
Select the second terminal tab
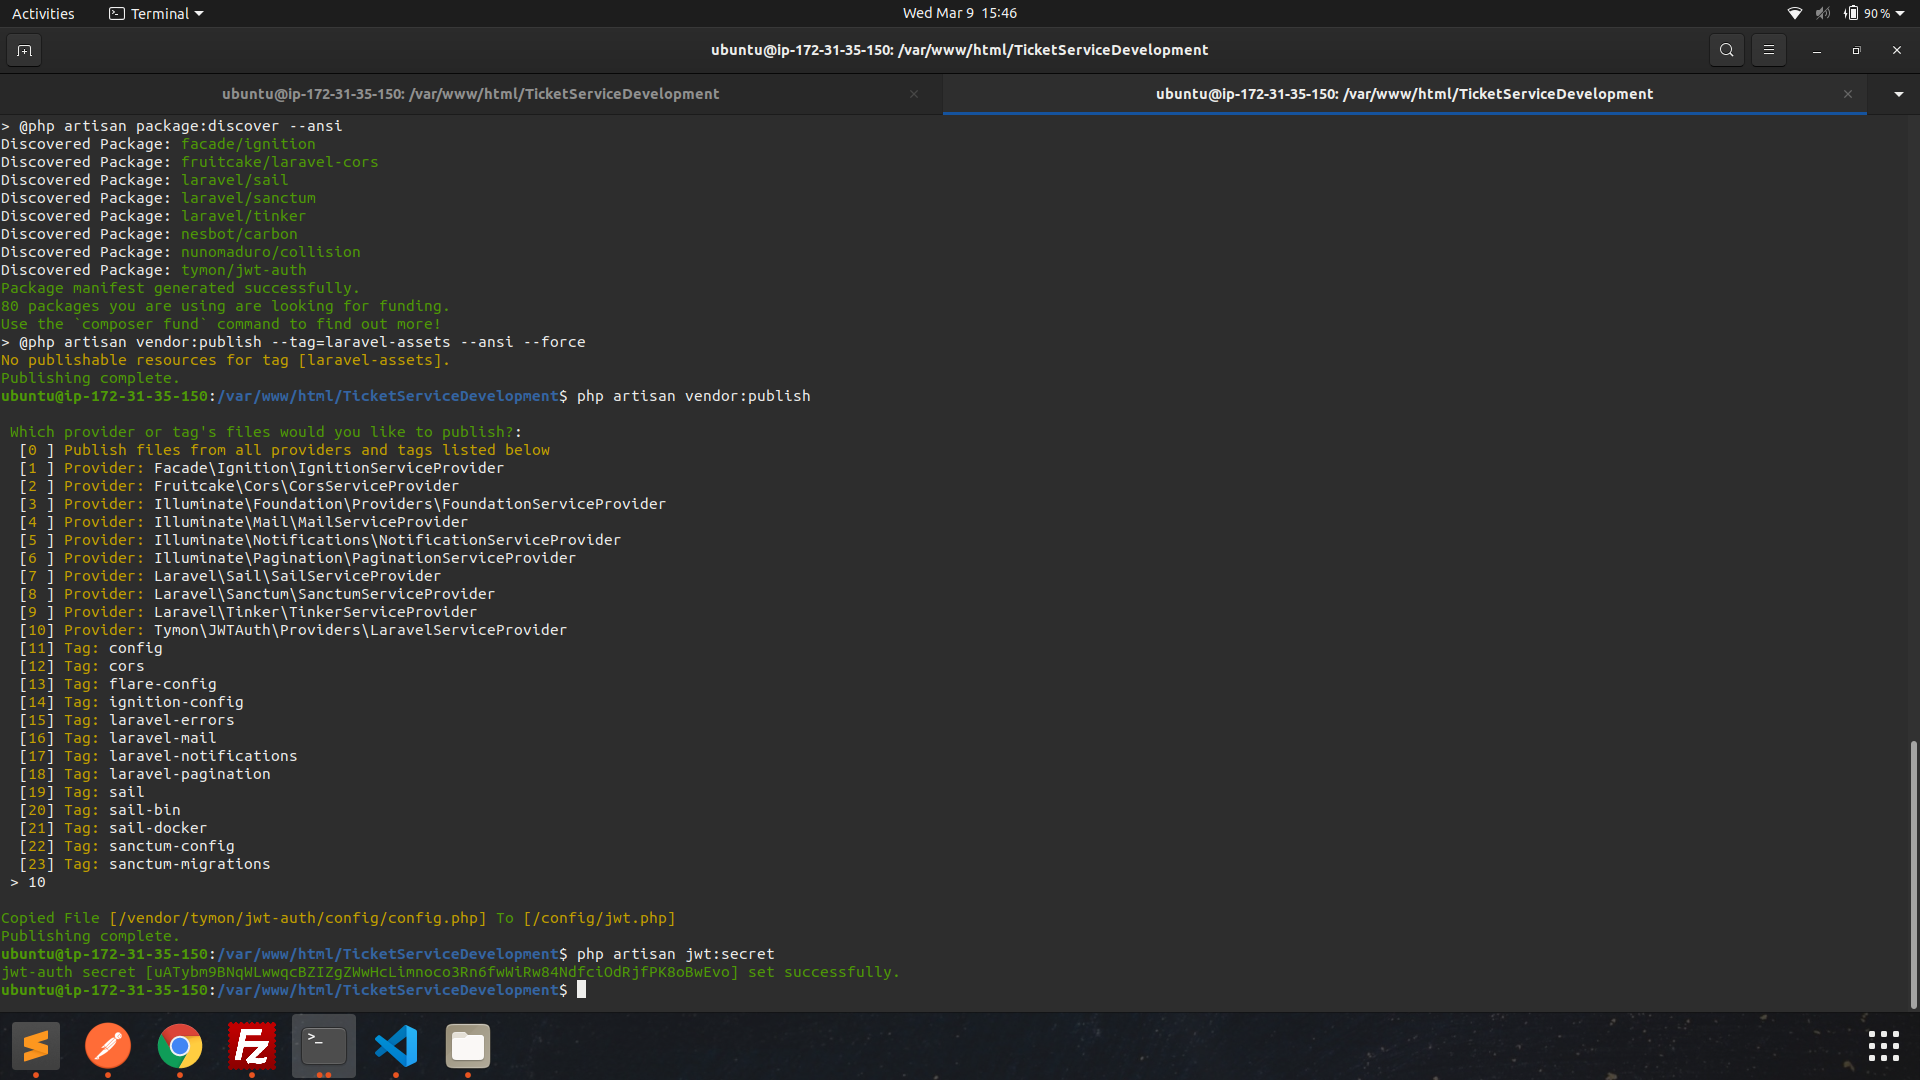click(x=1404, y=94)
